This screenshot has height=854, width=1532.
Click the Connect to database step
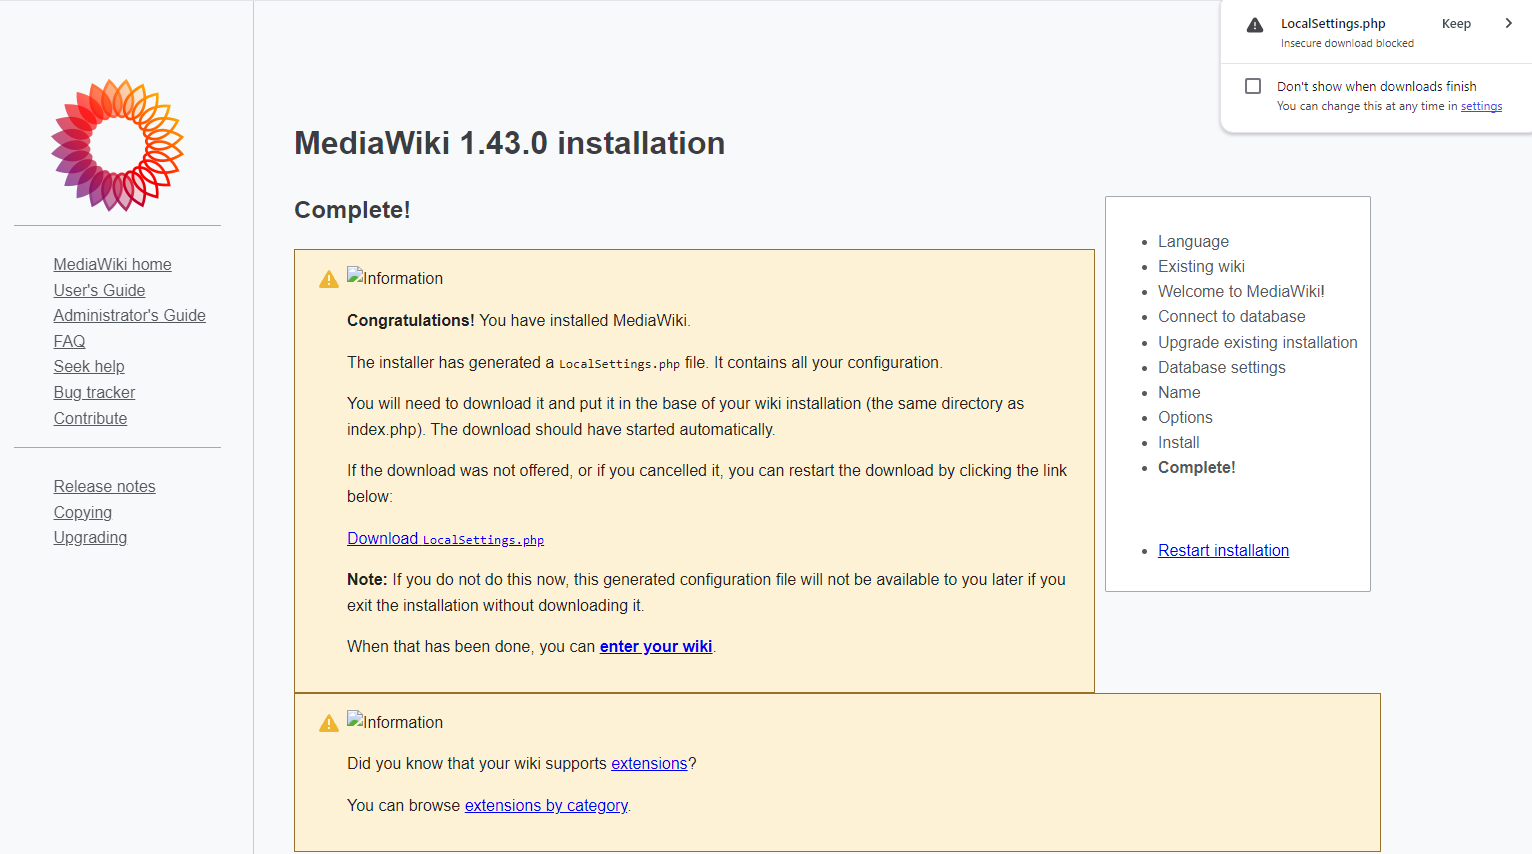click(x=1231, y=316)
